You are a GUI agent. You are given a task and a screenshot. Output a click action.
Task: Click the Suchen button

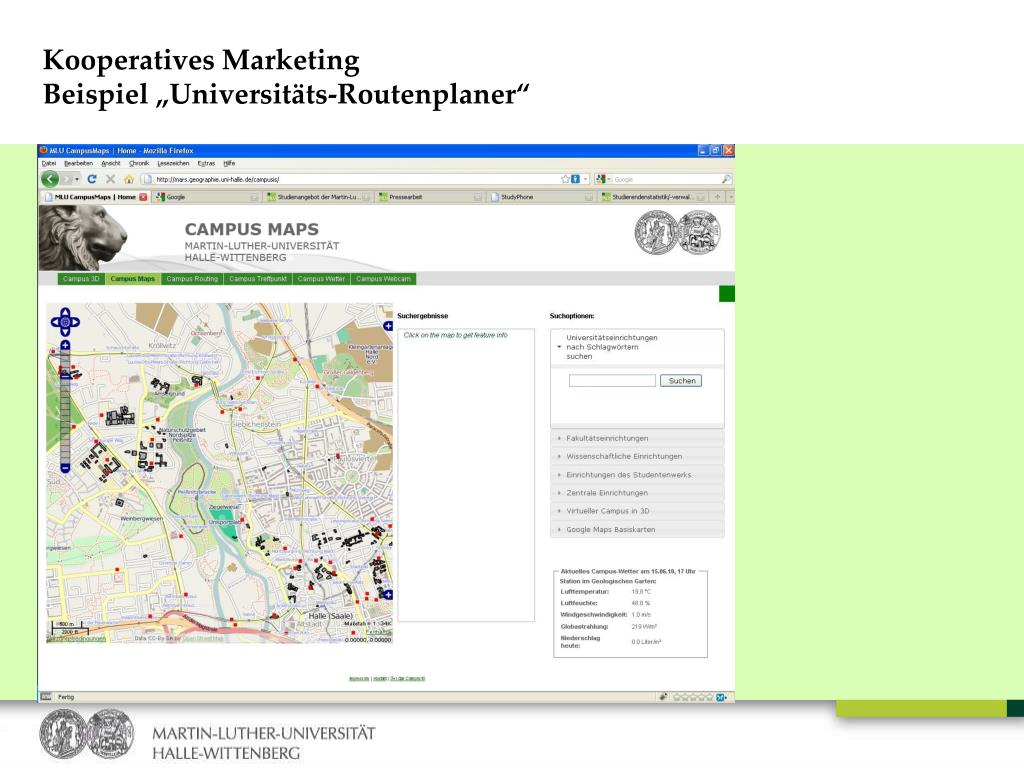(680, 381)
